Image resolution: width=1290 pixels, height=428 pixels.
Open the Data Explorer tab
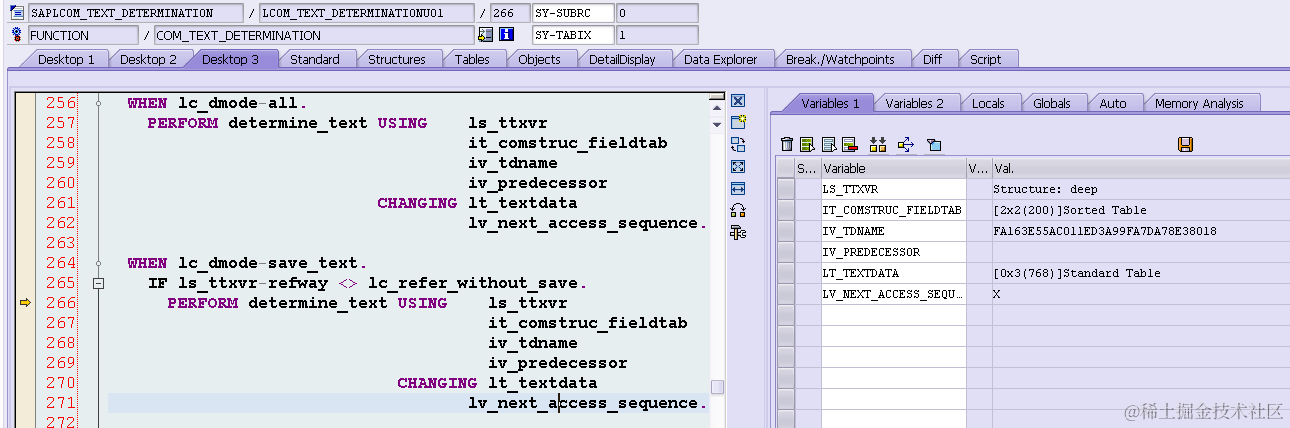(720, 59)
